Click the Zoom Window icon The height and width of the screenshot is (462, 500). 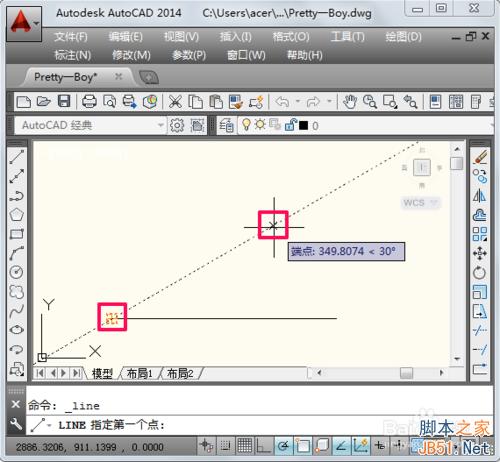point(390,102)
